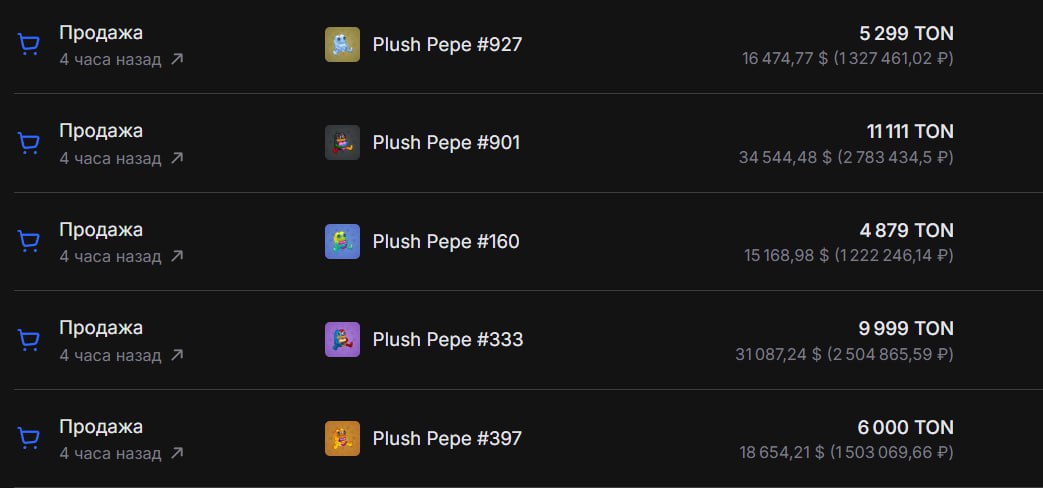Open the dark Plush Pepe #901 thumbnail
The width and height of the screenshot is (1043, 488).
point(343,143)
